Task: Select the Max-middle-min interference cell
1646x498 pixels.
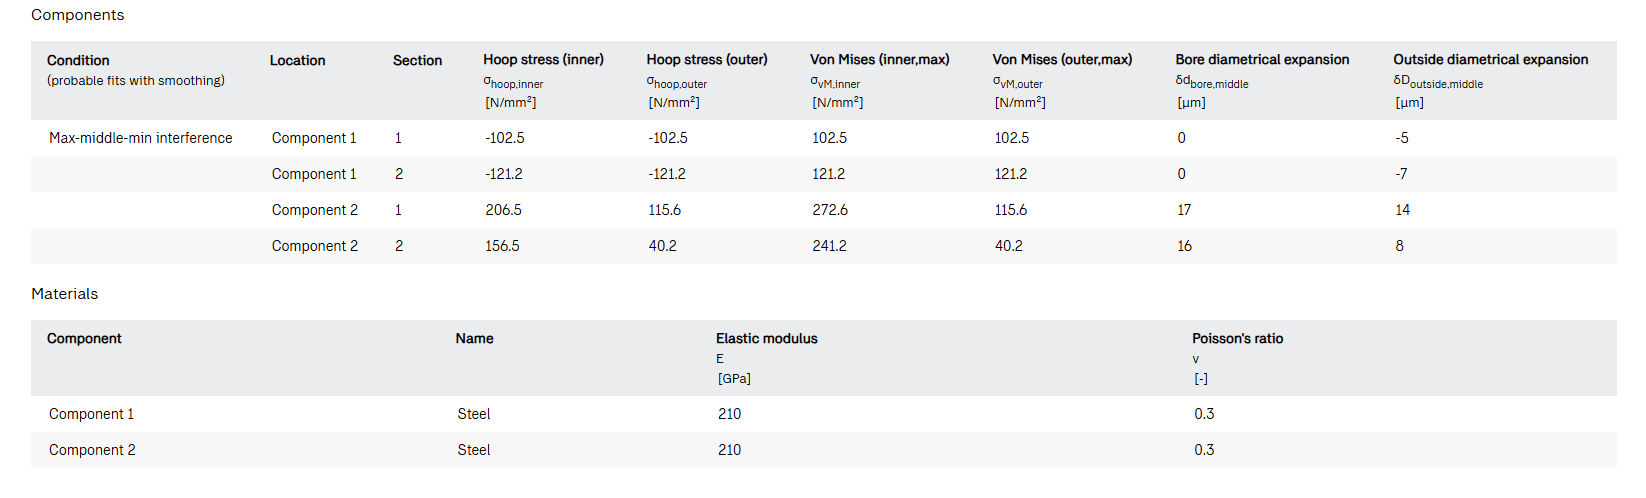Action: tap(141, 138)
